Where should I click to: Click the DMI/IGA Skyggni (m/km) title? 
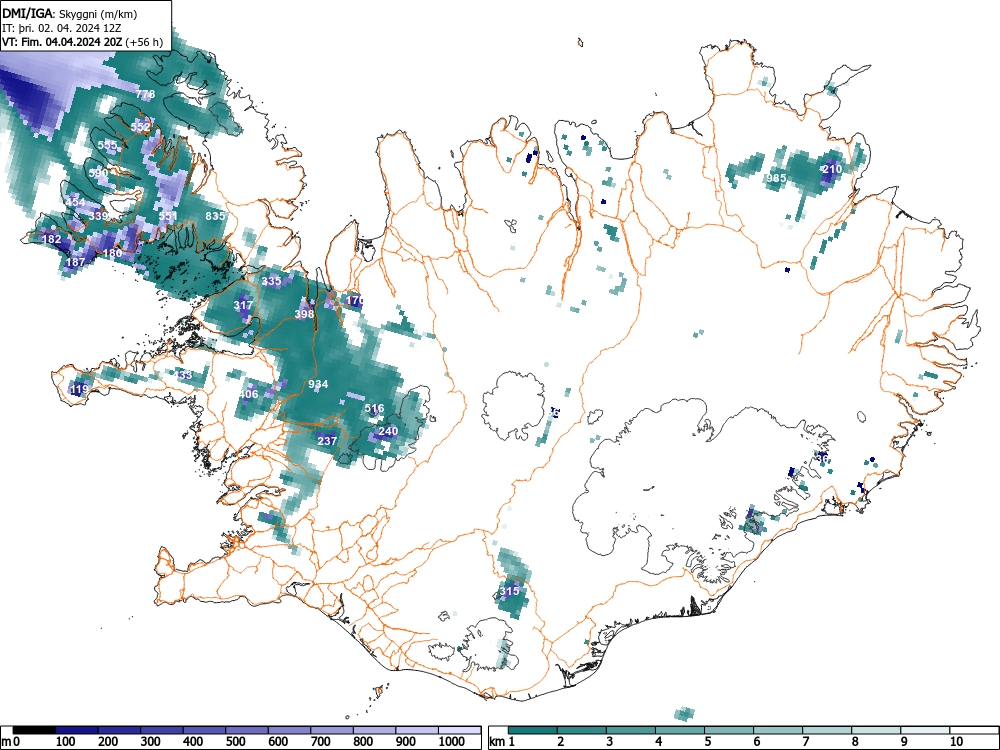point(70,13)
